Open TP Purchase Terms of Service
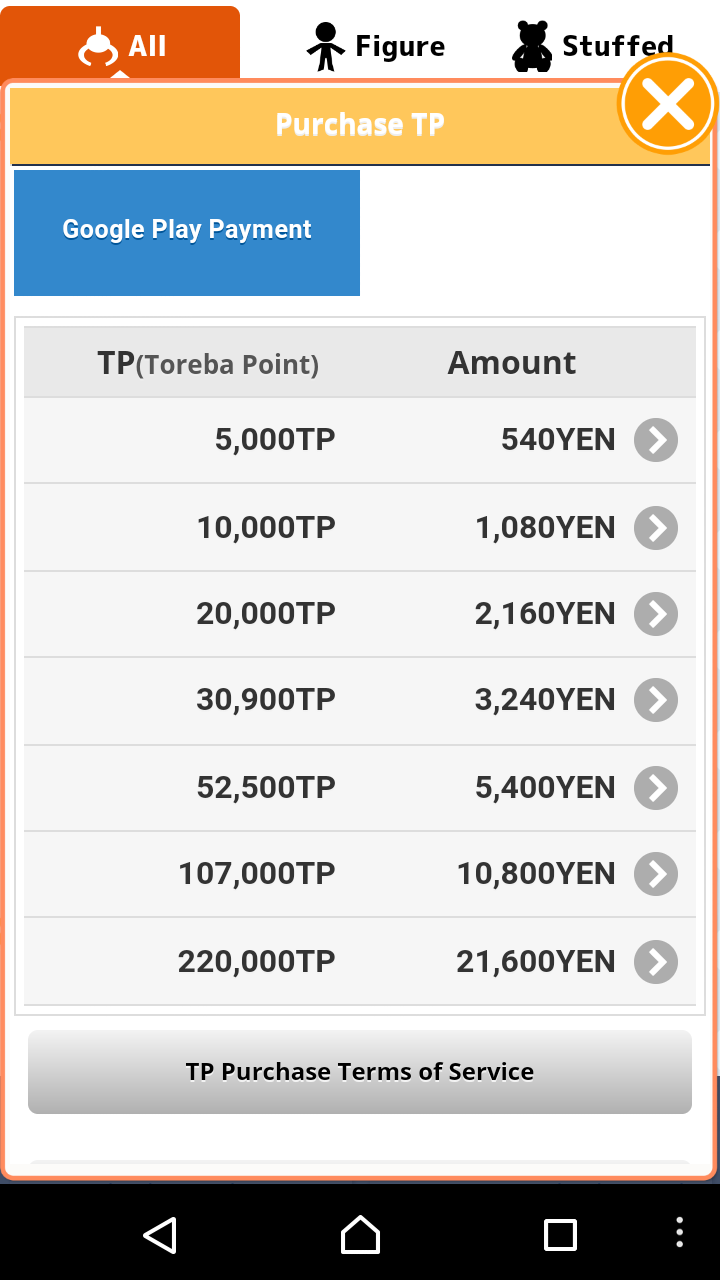This screenshot has width=720, height=1280. (360, 1072)
